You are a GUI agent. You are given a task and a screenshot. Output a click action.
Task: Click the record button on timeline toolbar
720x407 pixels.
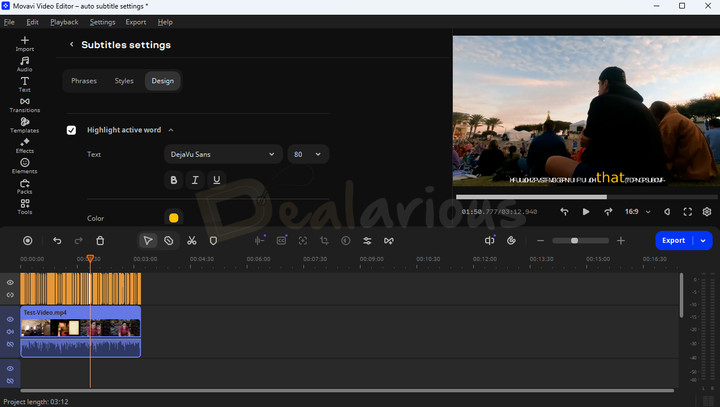coord(28,241)
